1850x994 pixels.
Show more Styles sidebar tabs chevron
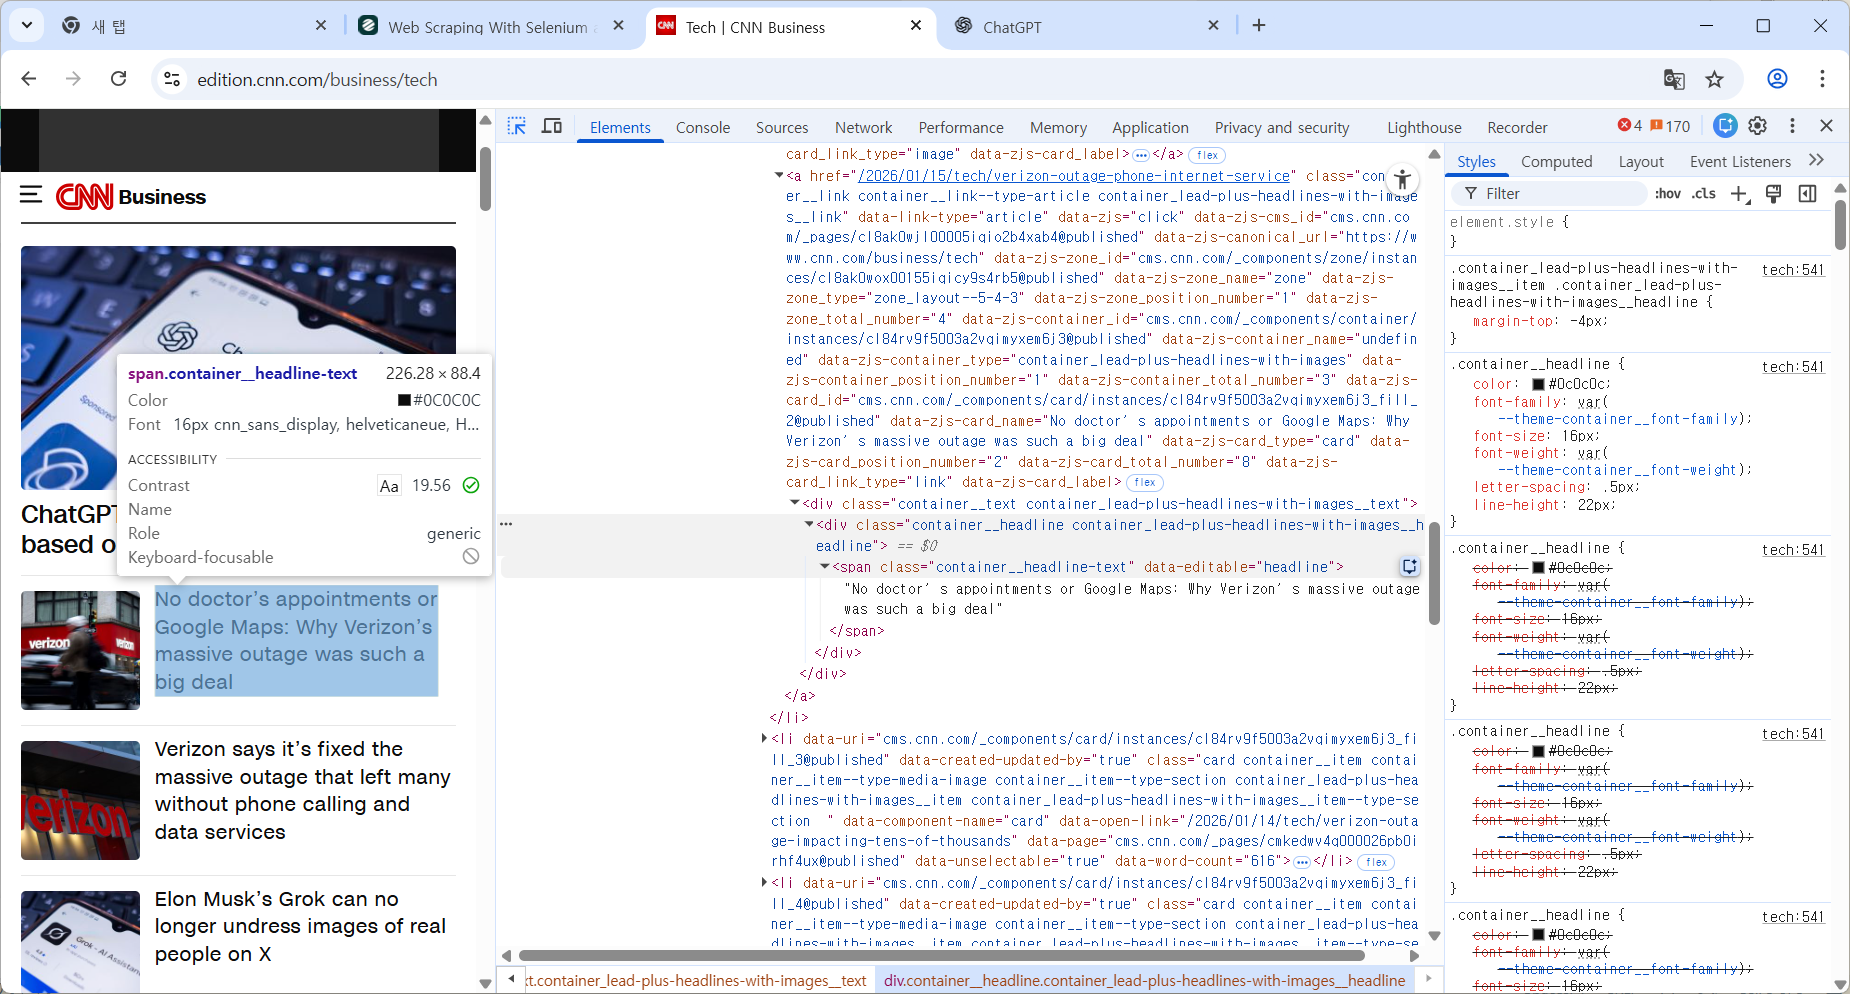pos(1817,160)
